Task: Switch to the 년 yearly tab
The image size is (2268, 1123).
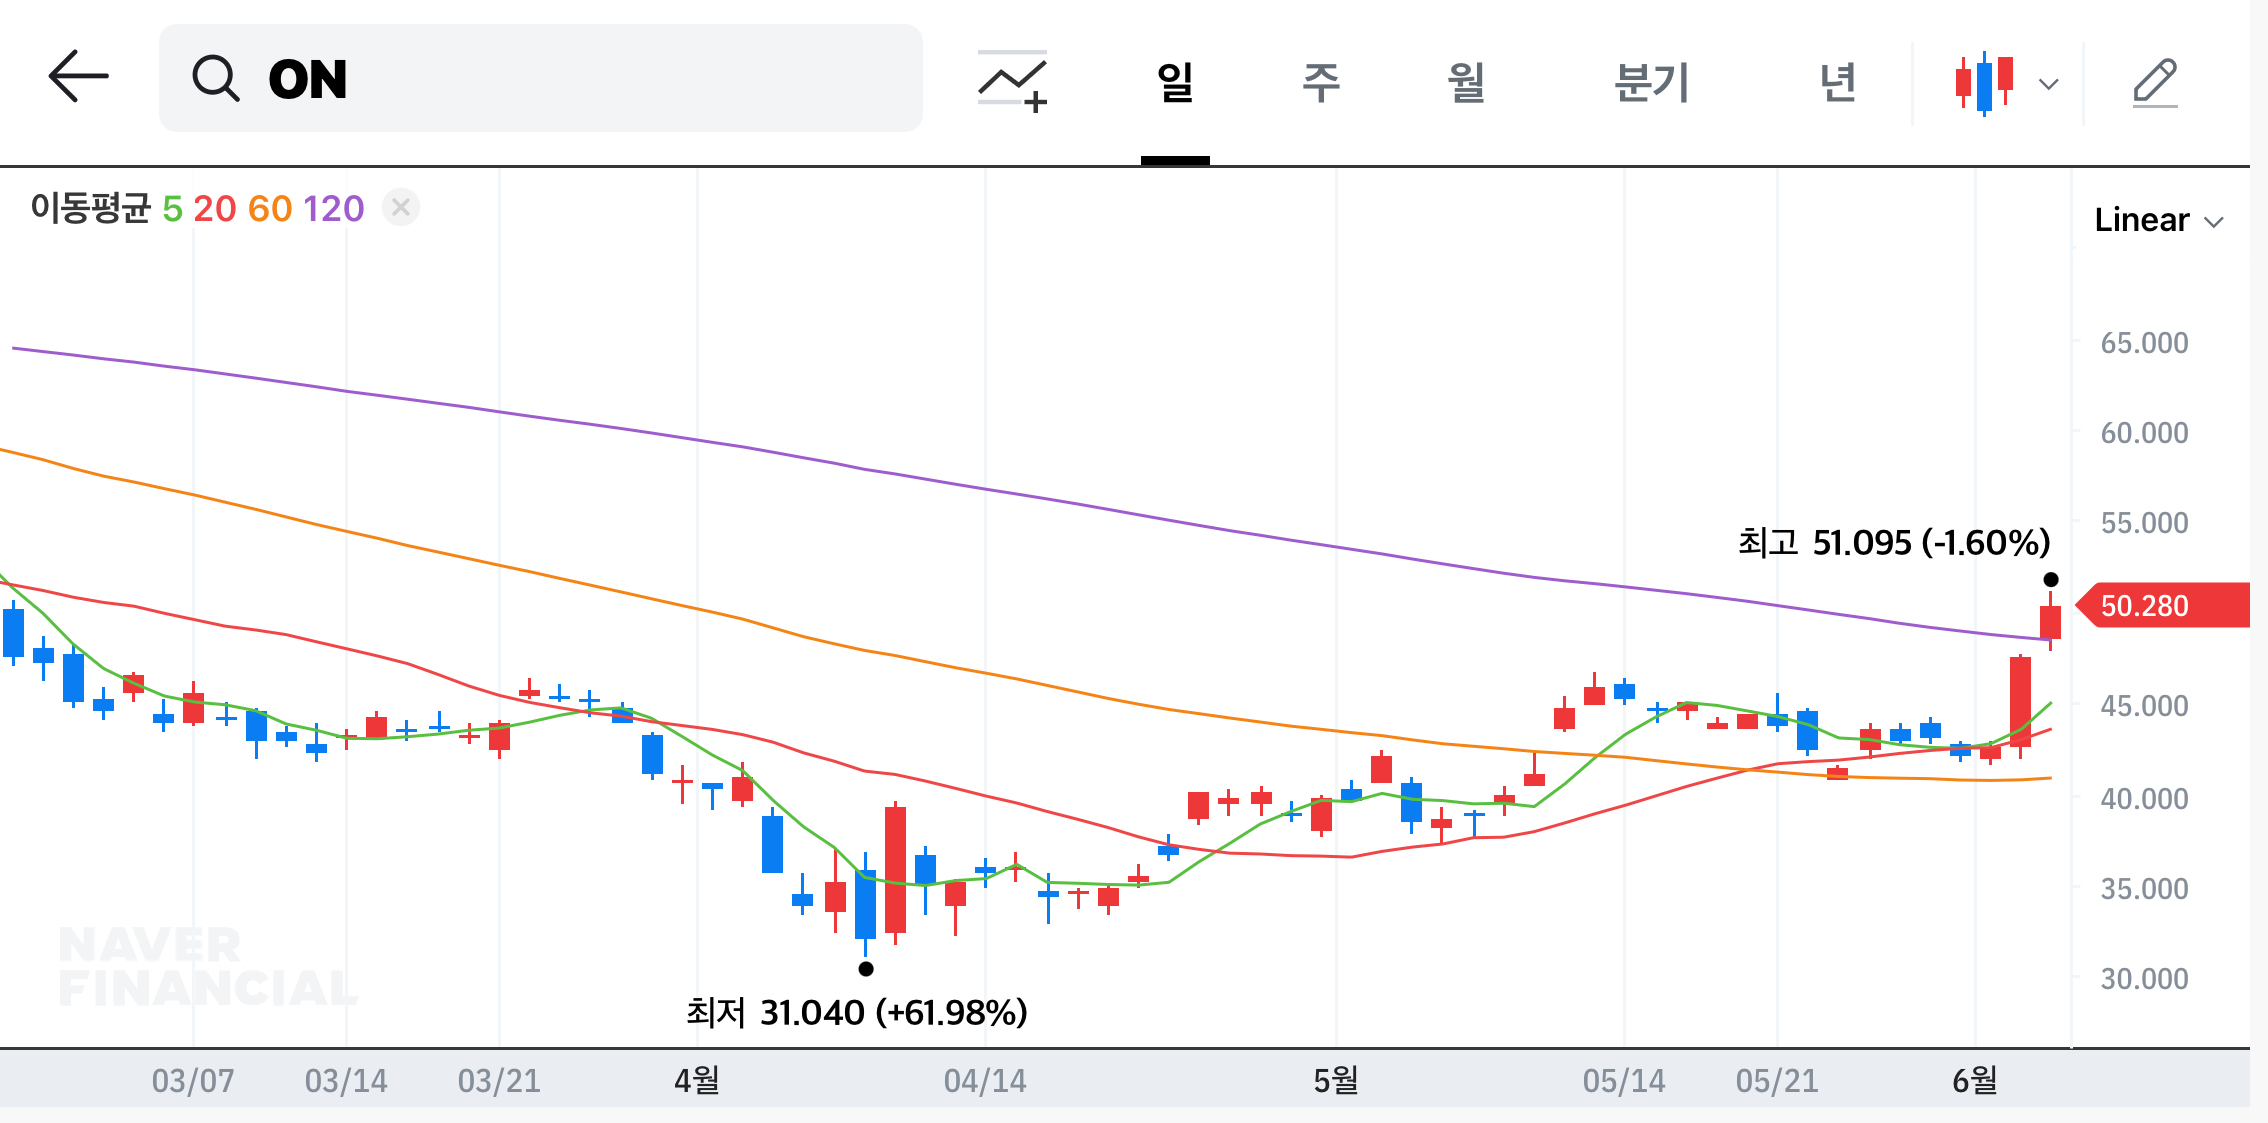Action: [1838, 82]
